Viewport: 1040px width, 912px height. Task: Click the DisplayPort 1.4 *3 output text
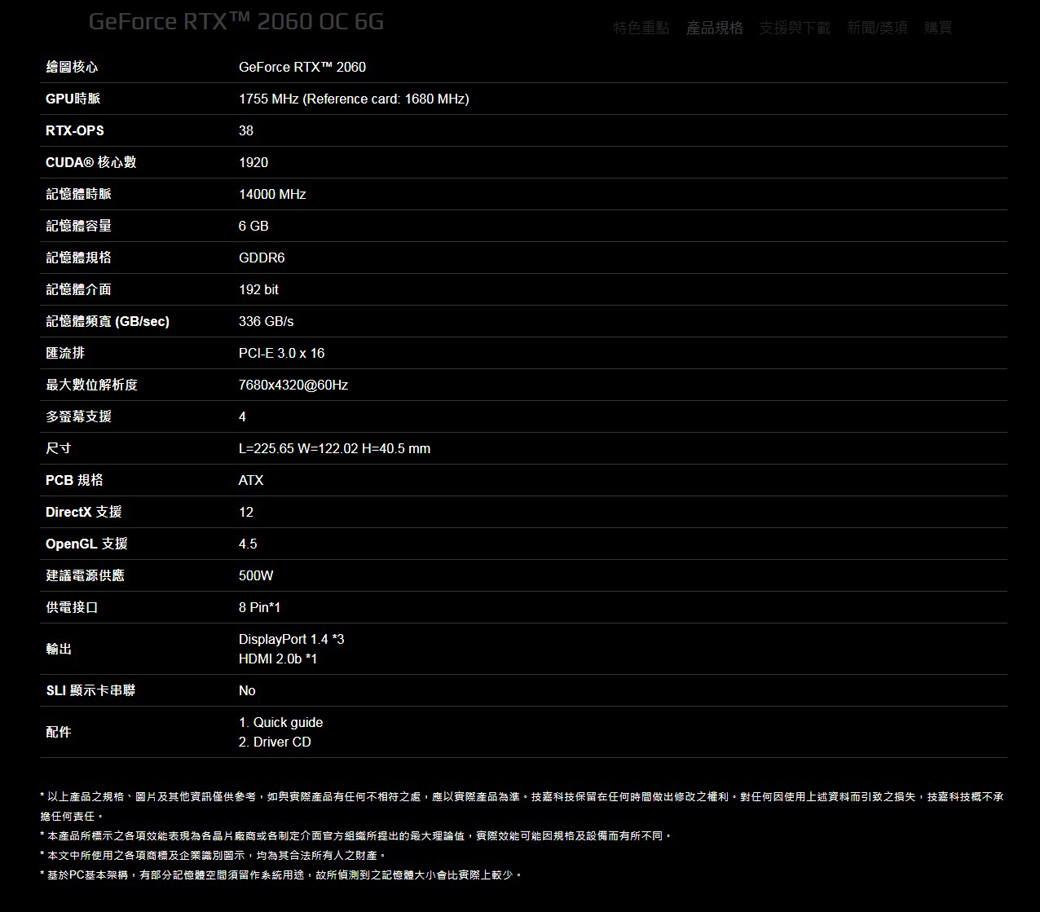point(291,639)
